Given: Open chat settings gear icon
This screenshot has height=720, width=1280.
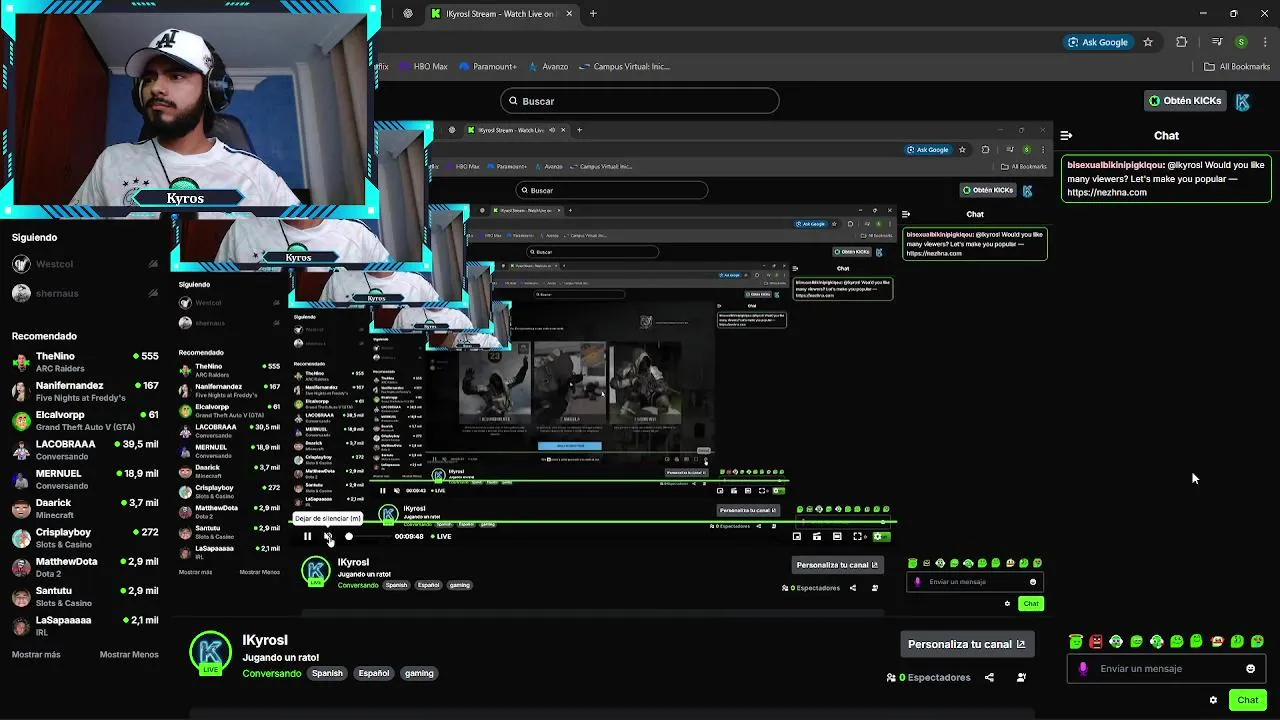Looking at the screenshot, I should [1213, 700].
